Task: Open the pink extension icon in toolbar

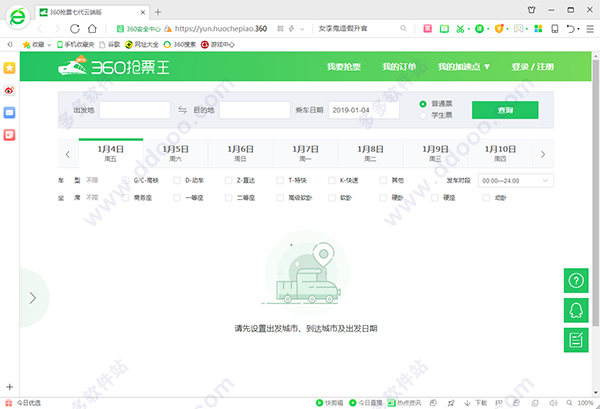Action: (427, 29)
